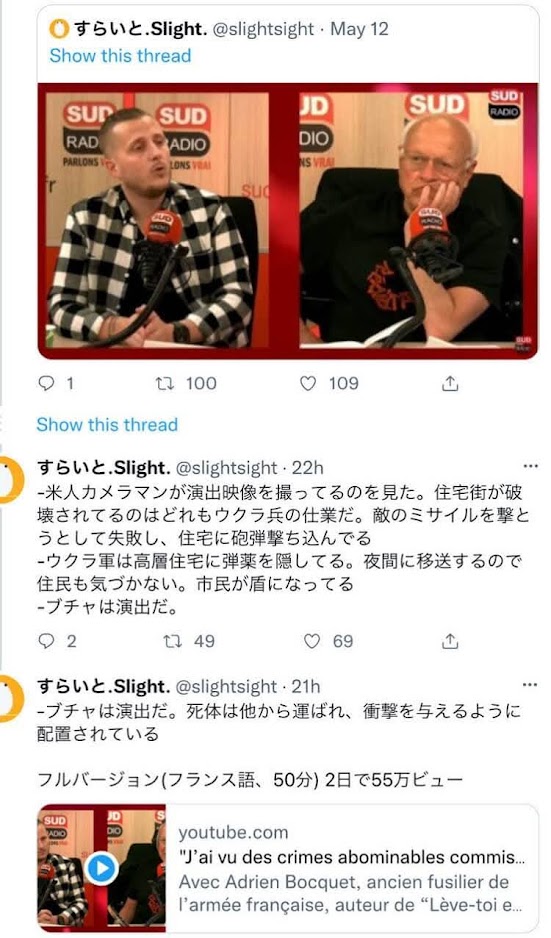Show this thread link above the video

coord(120,56)
